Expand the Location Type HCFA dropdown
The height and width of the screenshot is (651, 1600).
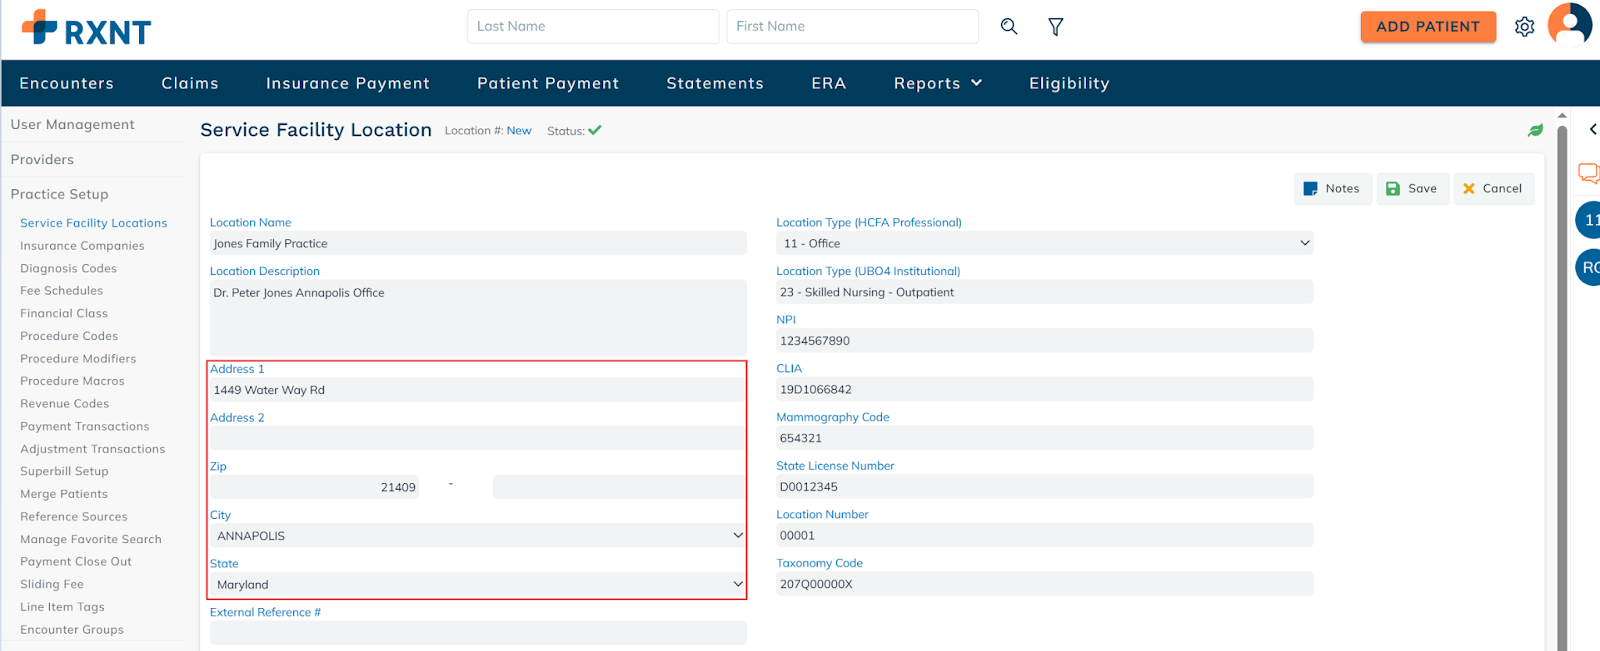click(1044, 243)
